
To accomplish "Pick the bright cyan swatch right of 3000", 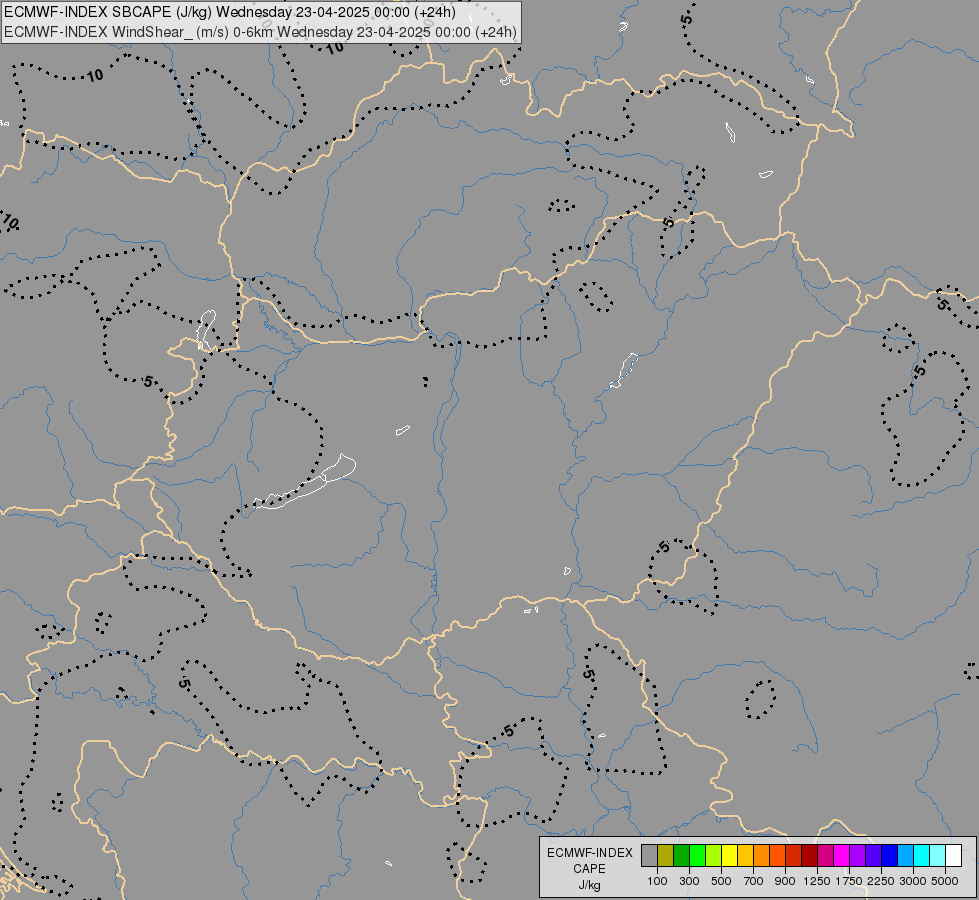I will click(x=922, y=855).
